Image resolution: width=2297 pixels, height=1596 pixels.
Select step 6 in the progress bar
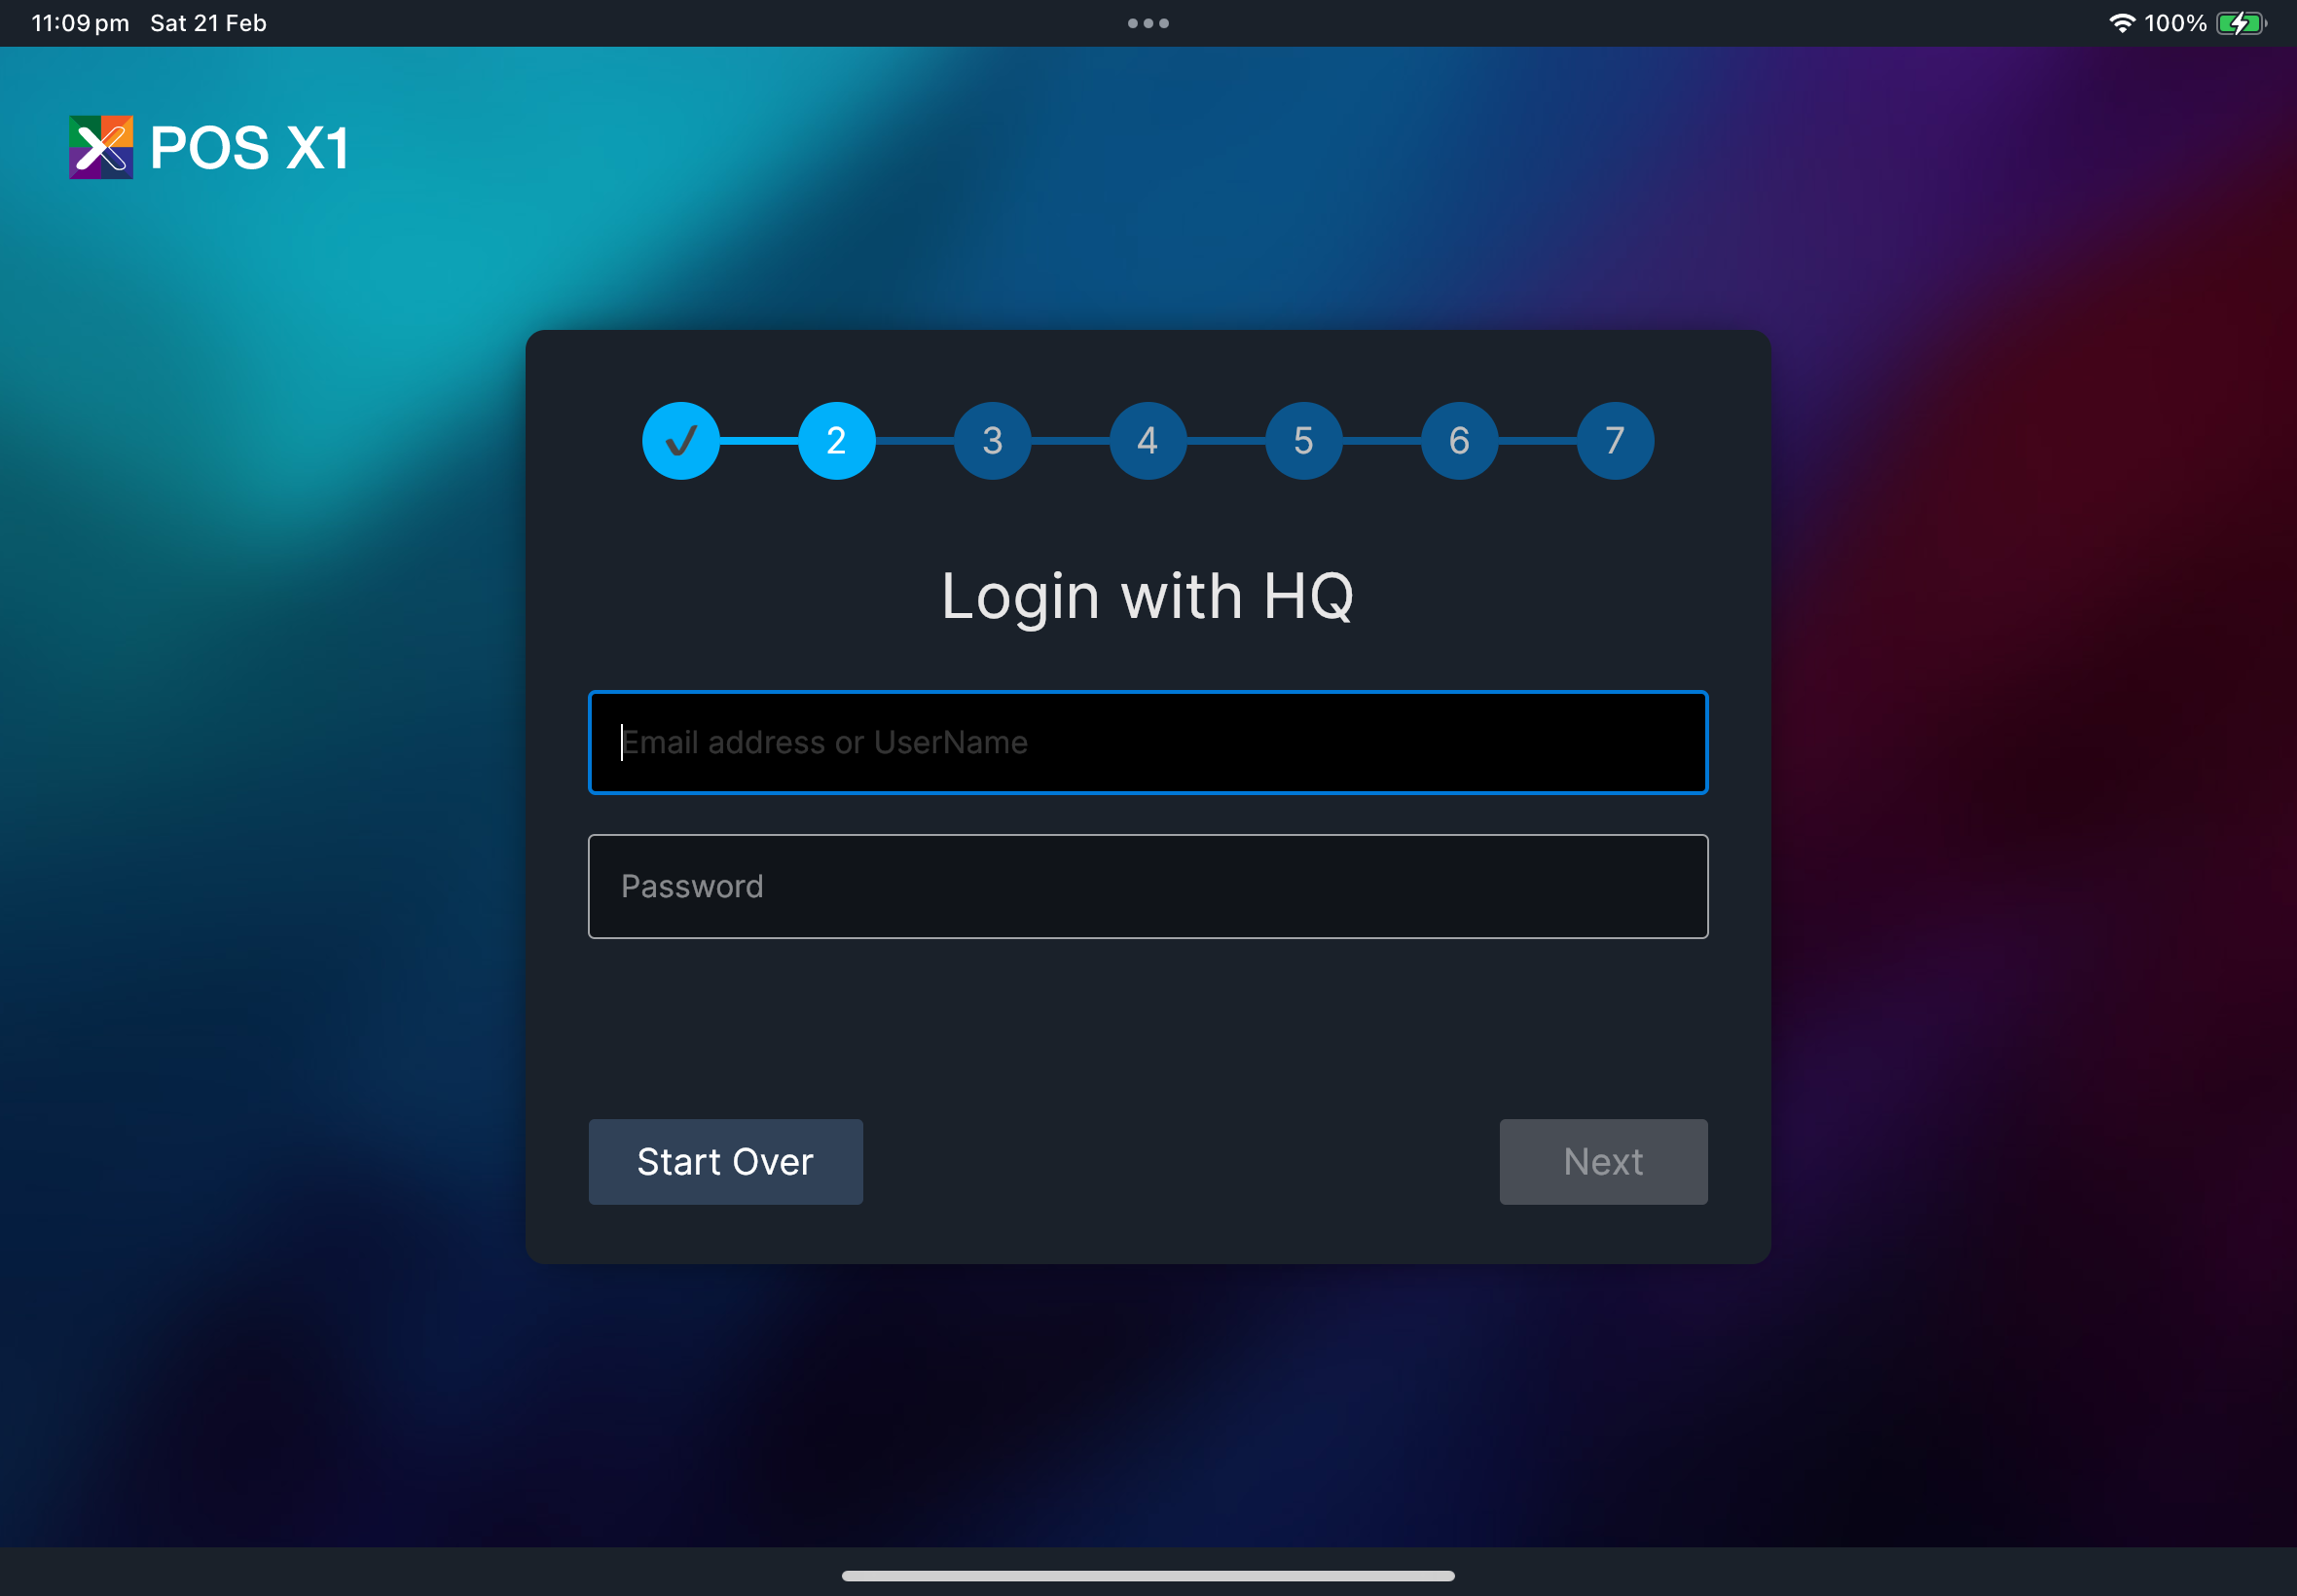pos(1458,440)
